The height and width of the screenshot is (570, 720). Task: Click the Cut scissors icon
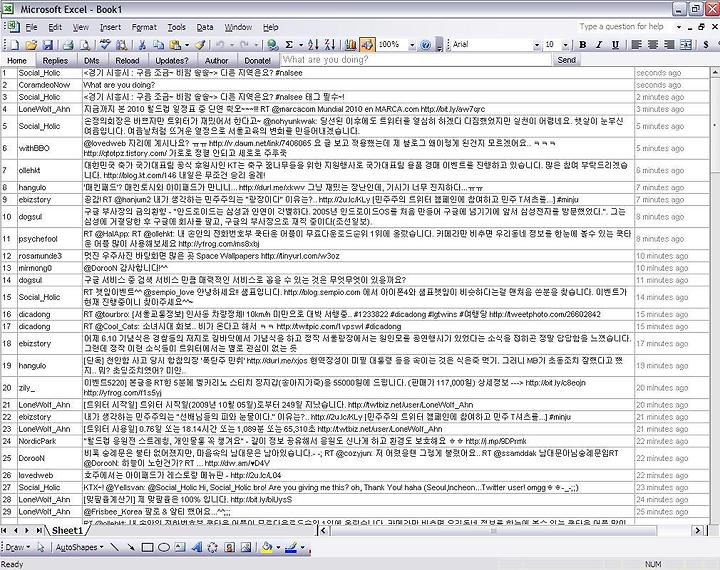[142, 45]
